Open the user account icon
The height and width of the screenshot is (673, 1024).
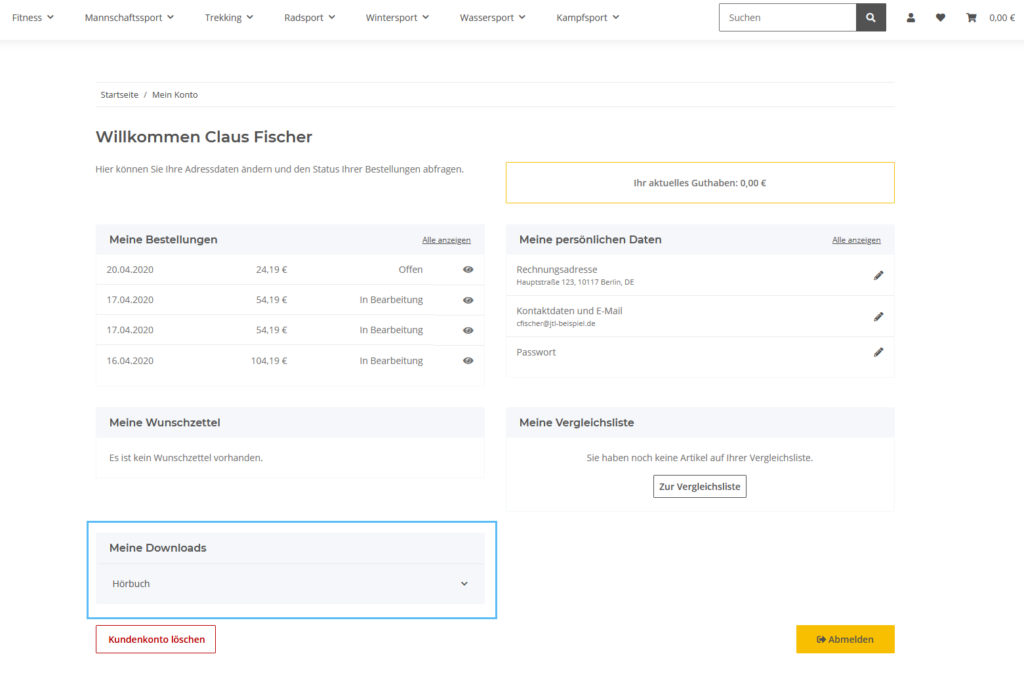pyautogui.click(x=910, y=18)
